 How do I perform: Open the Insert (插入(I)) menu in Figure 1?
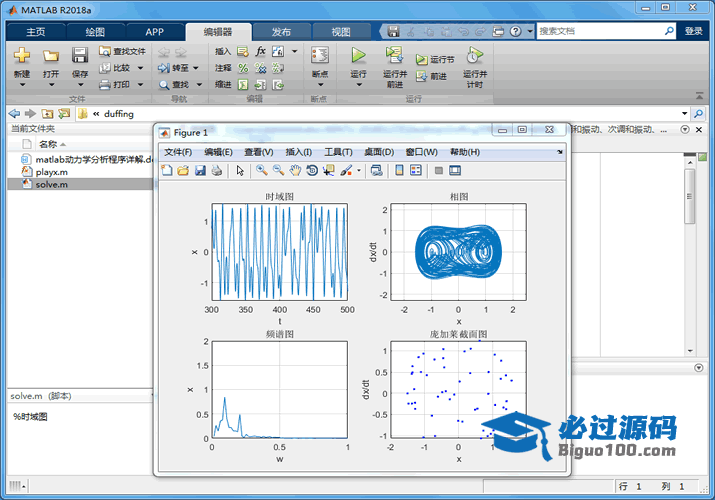pos(299,152)
